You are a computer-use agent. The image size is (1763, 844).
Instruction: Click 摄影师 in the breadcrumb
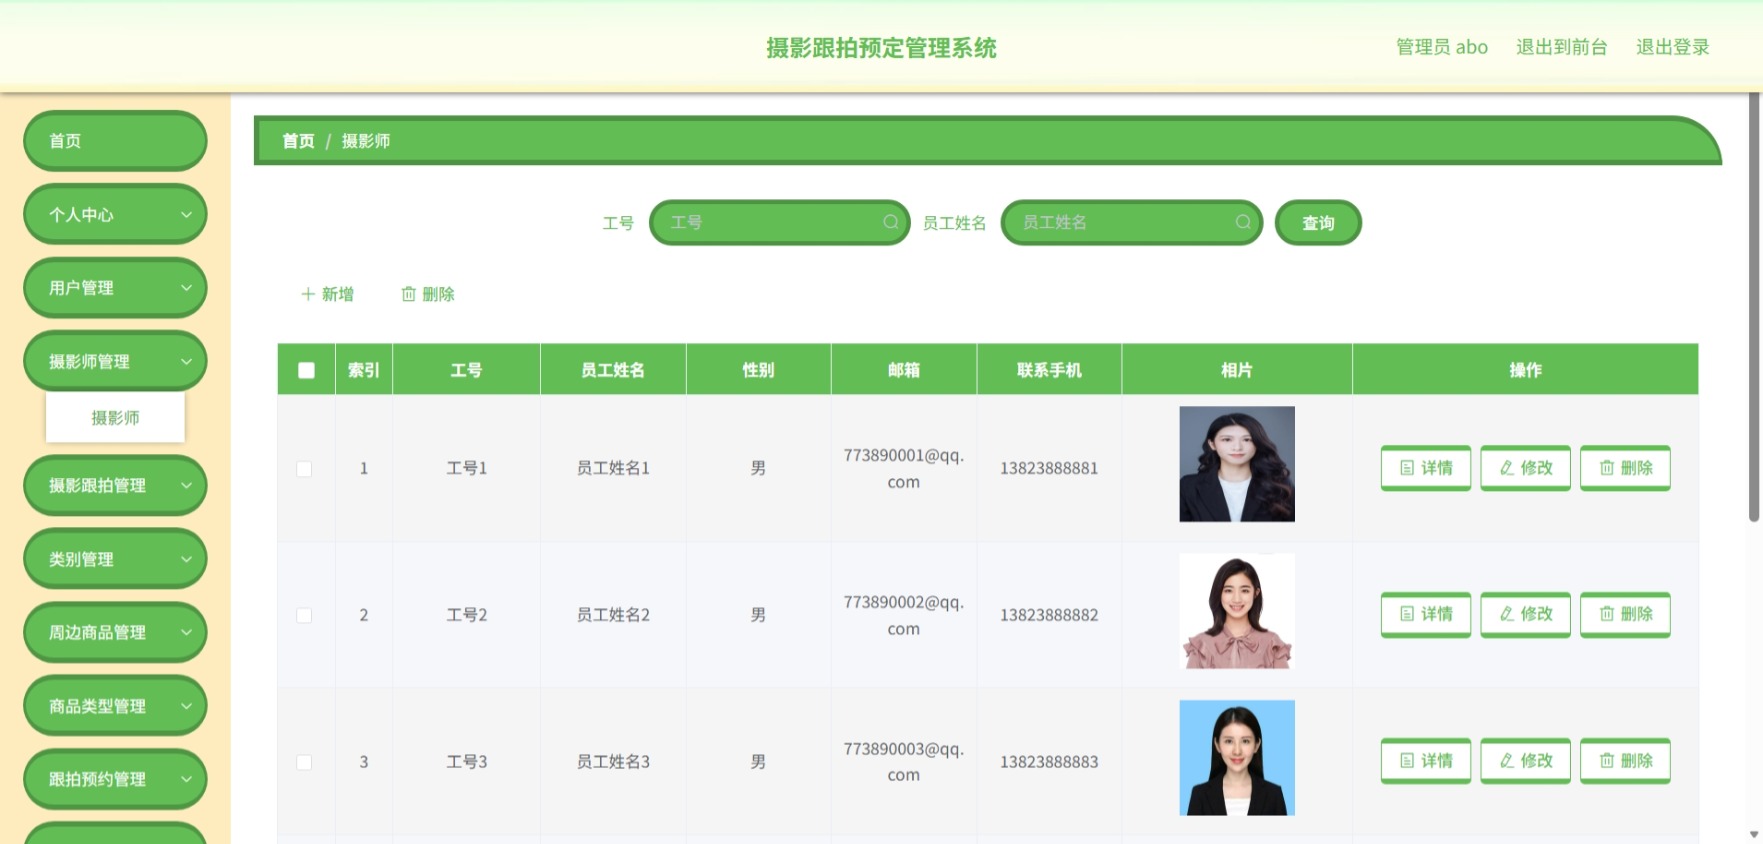366,141
